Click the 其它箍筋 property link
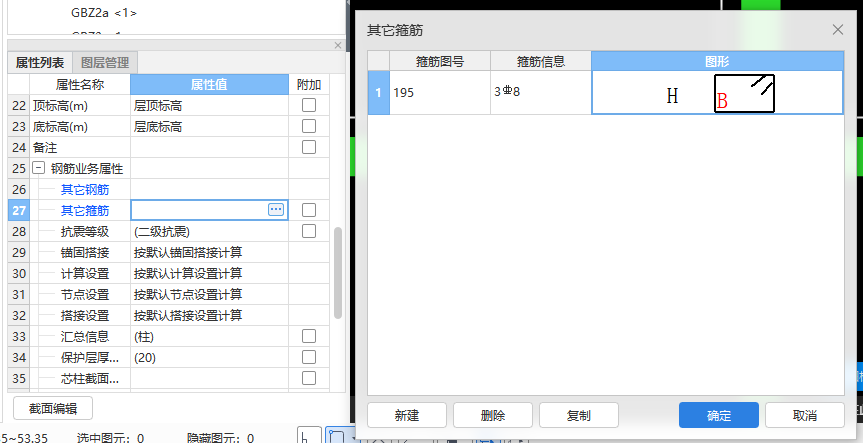The width and height of the screenshot is (863, 443). pos(85,211)
